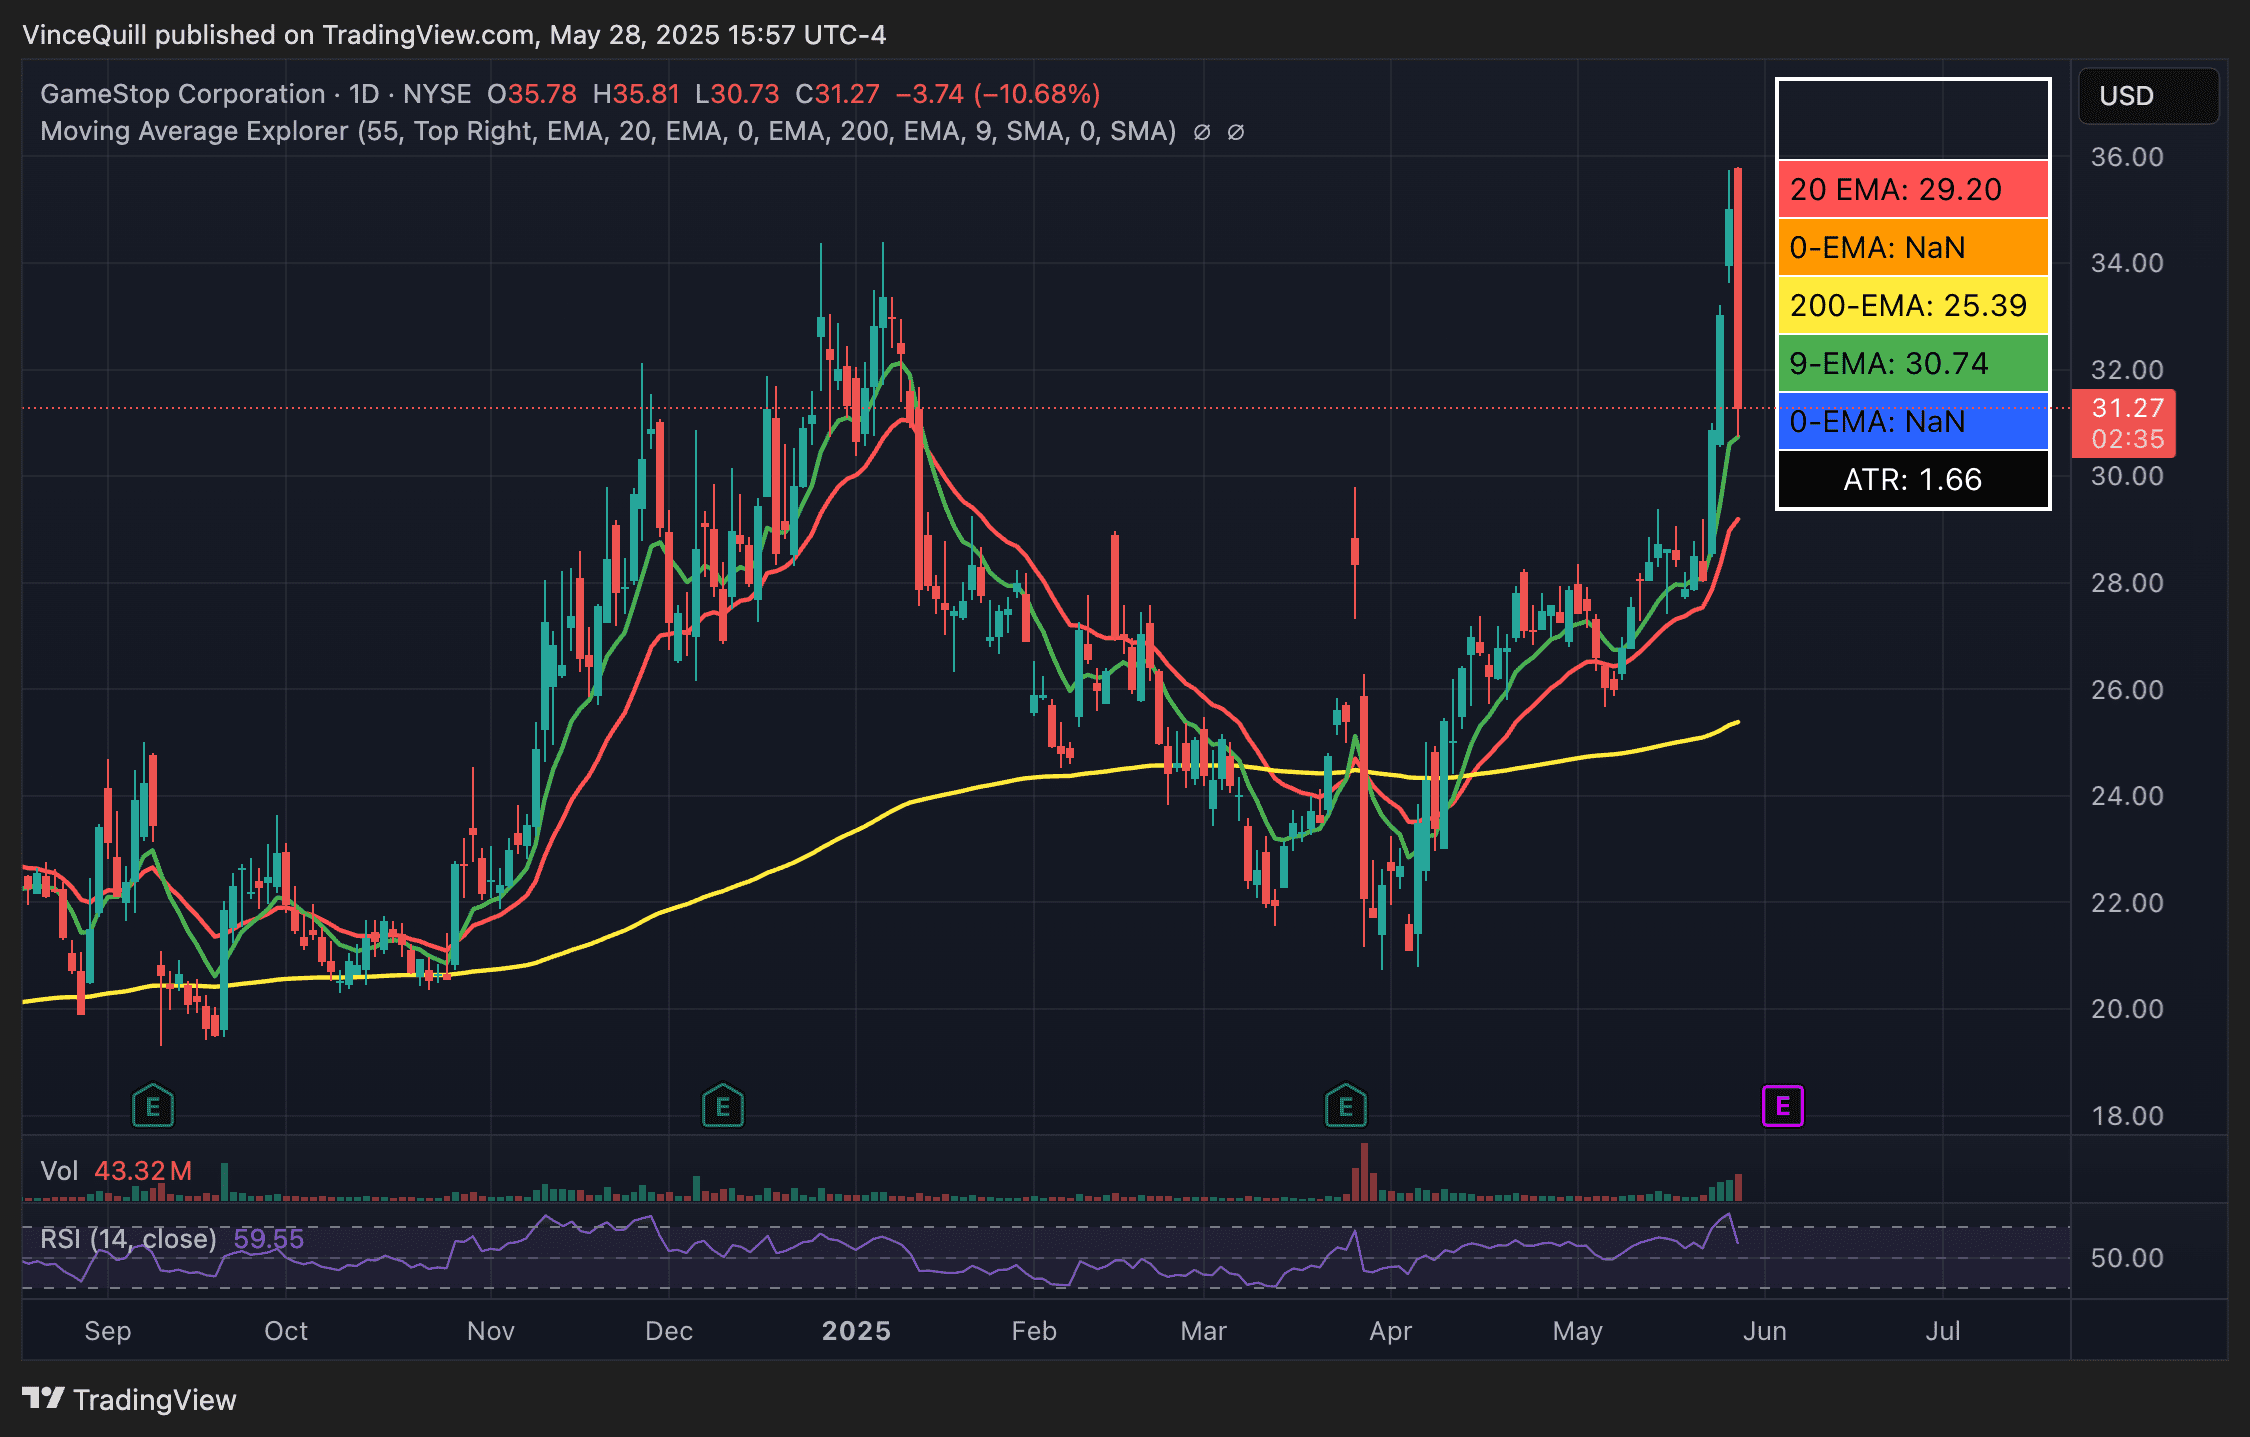
Task: Click the Vol 43.32M volume legend
Action: [115, 1171]
